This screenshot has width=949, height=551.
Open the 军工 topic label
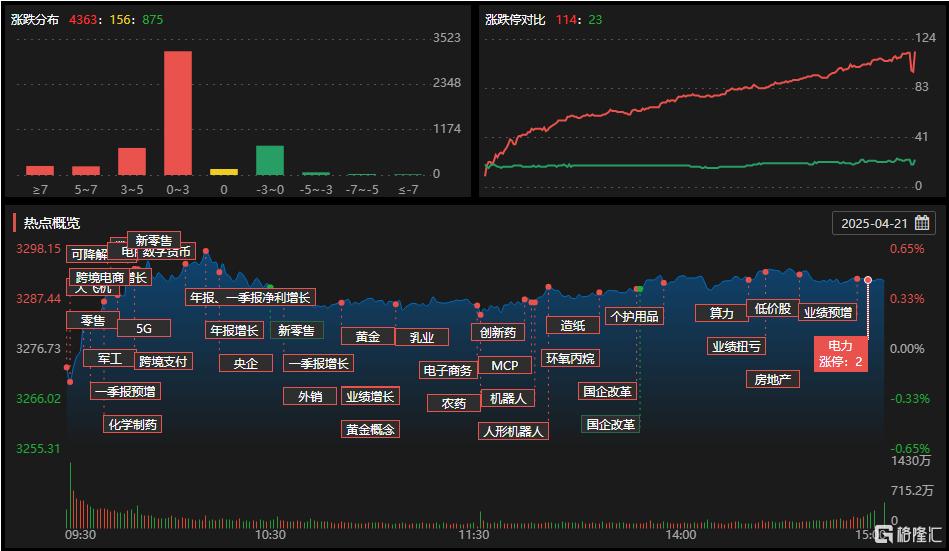[x=110, y=358]
